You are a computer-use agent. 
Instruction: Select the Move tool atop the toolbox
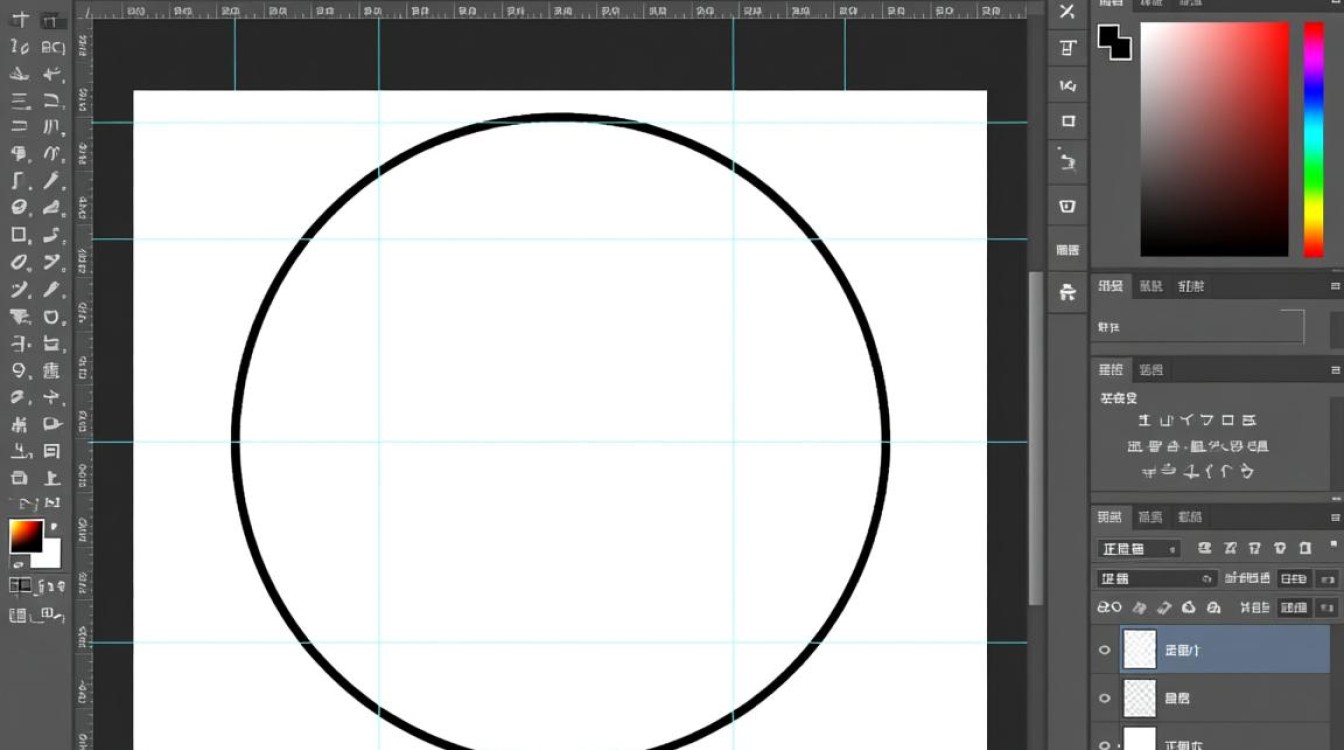coord(20,20)
